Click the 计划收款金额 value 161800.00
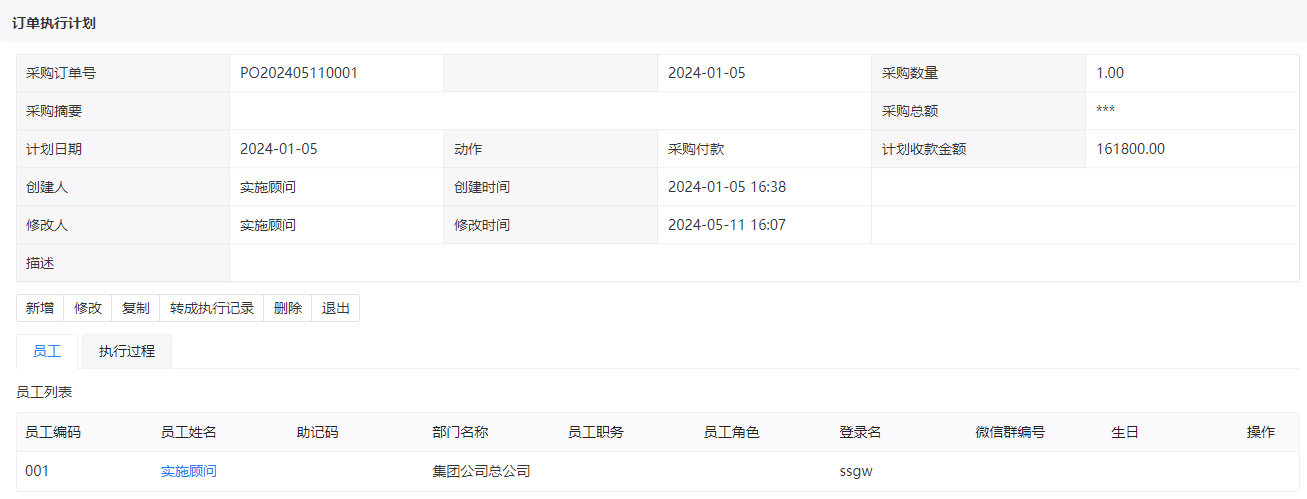Screen dimensions: 1307x499 [1130, 149]
